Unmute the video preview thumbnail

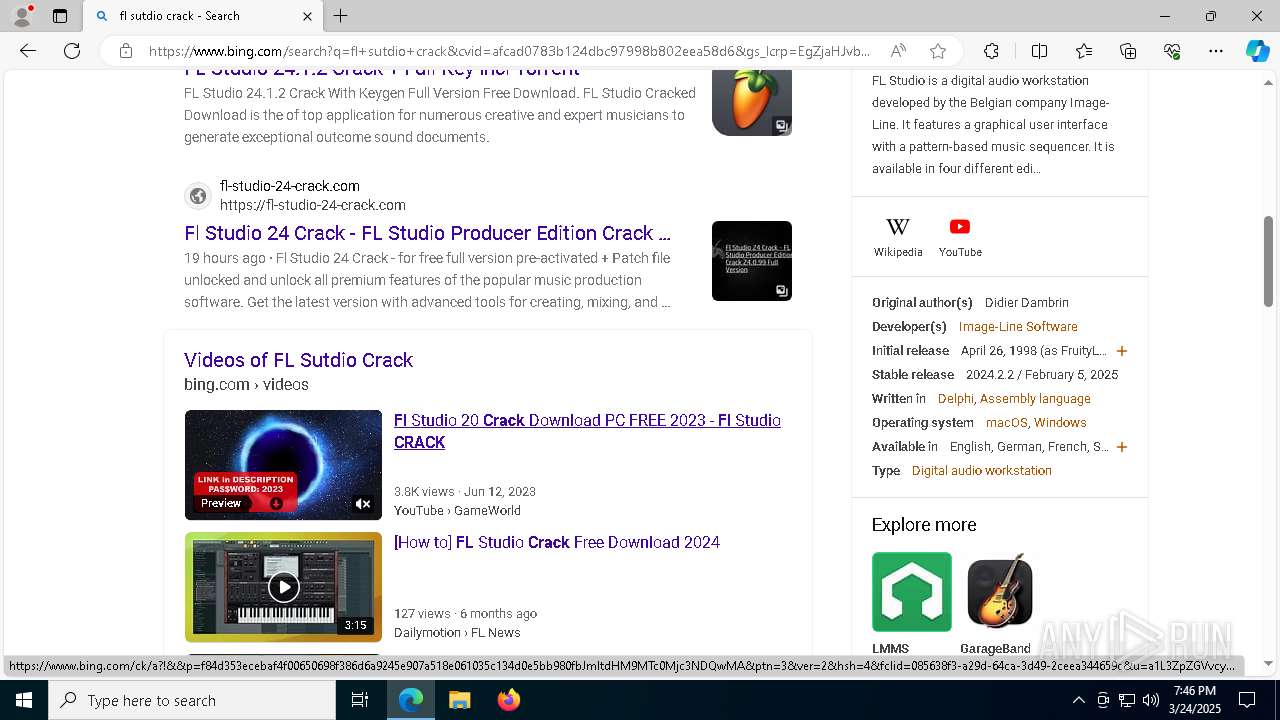(x=364, y=504)
